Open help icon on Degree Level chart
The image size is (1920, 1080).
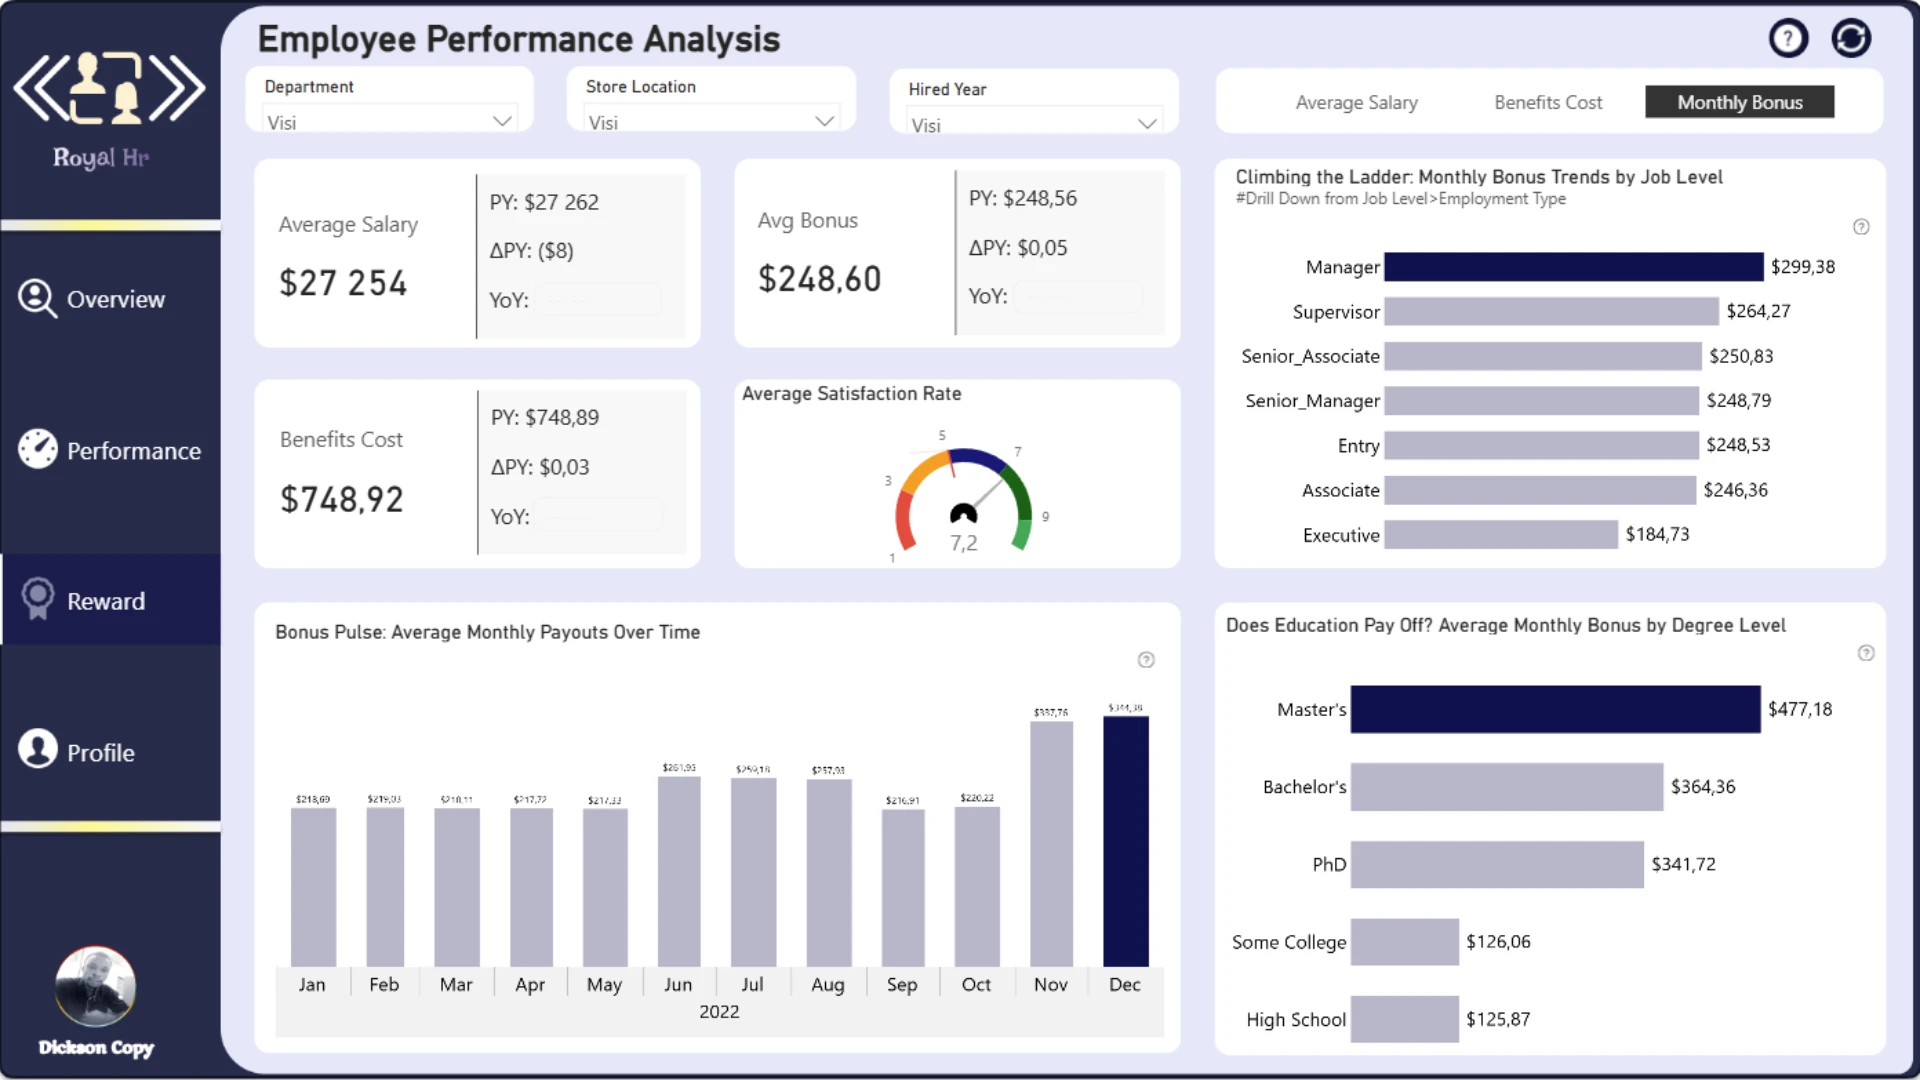[1865, 653]
